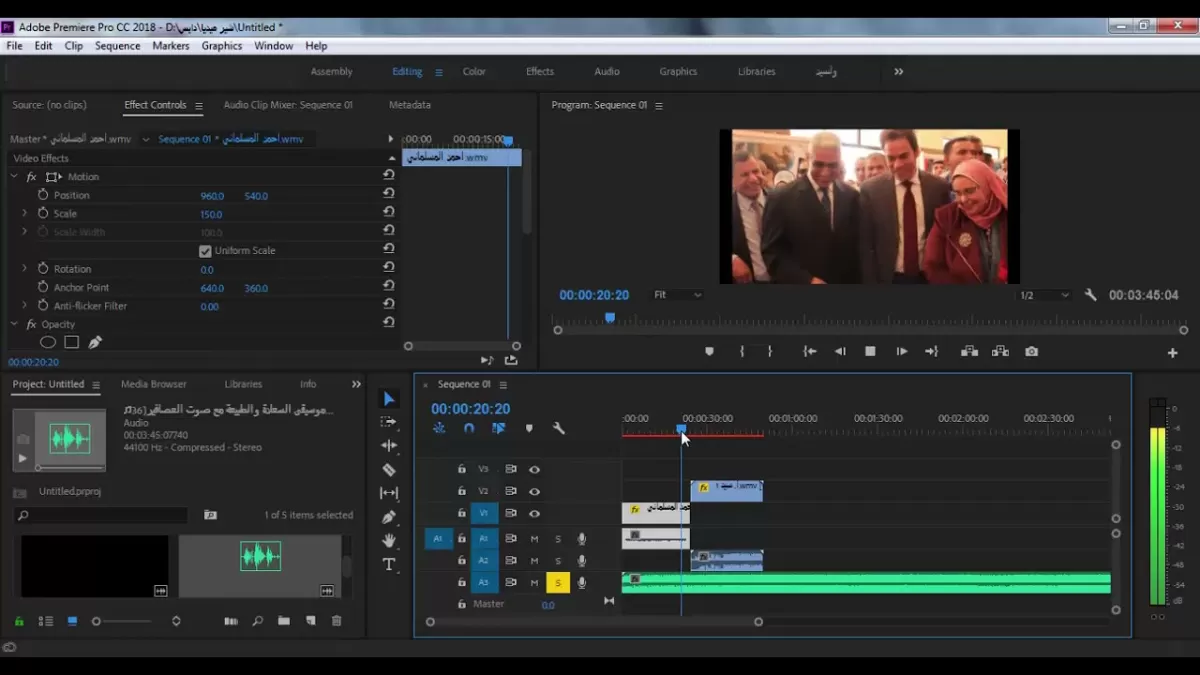Image resolution: width=1200 pixels, height=675 pixels.
Task: Select the Pen tool in the tools panel
Action: pos(389,517)
